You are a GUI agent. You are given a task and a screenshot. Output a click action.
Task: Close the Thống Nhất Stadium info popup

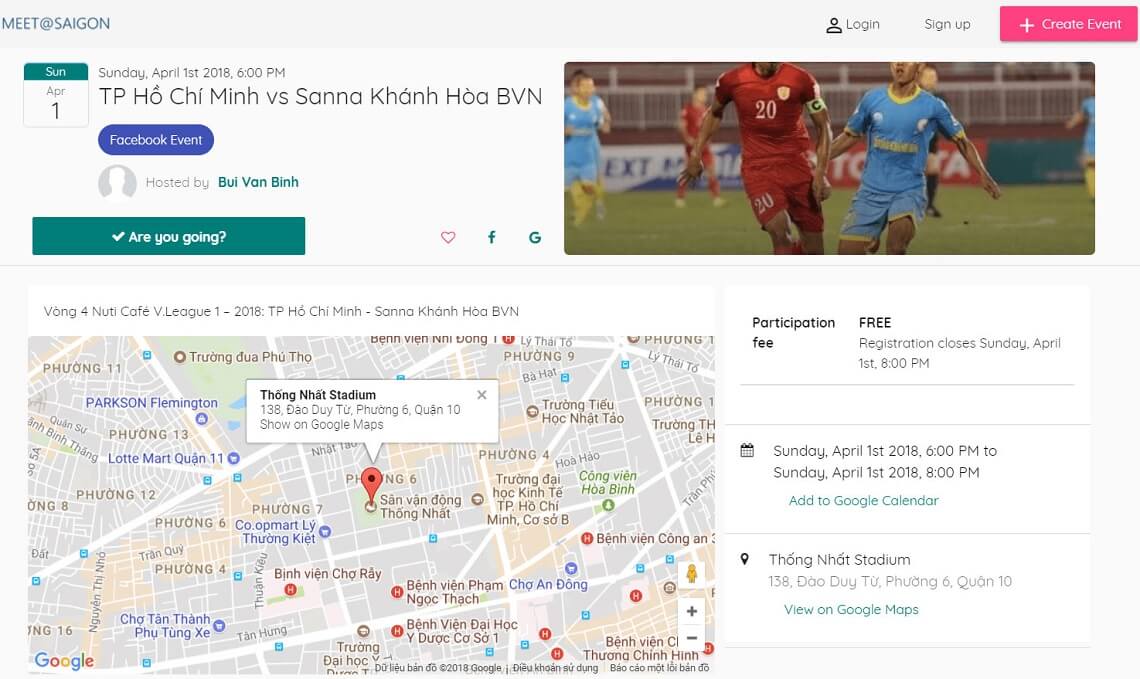click(x=482, y=395)
